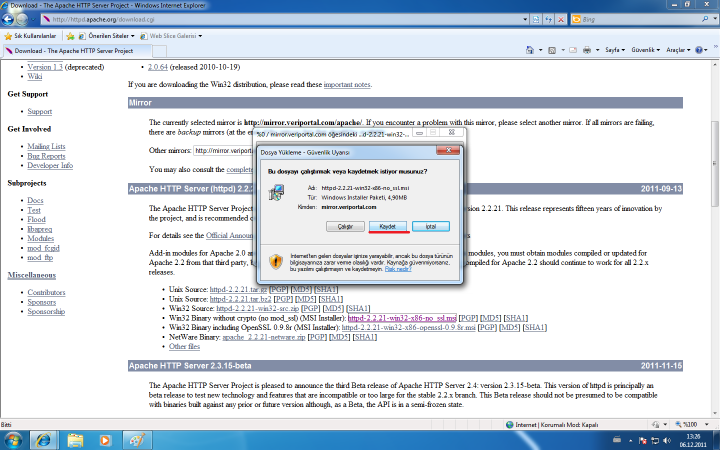Click the httpd-2.2.21-win32-x86-no_ssl.msi link
Image resolution: width=720 pixels, height=450 pixels.
click(x=402, y=318)
